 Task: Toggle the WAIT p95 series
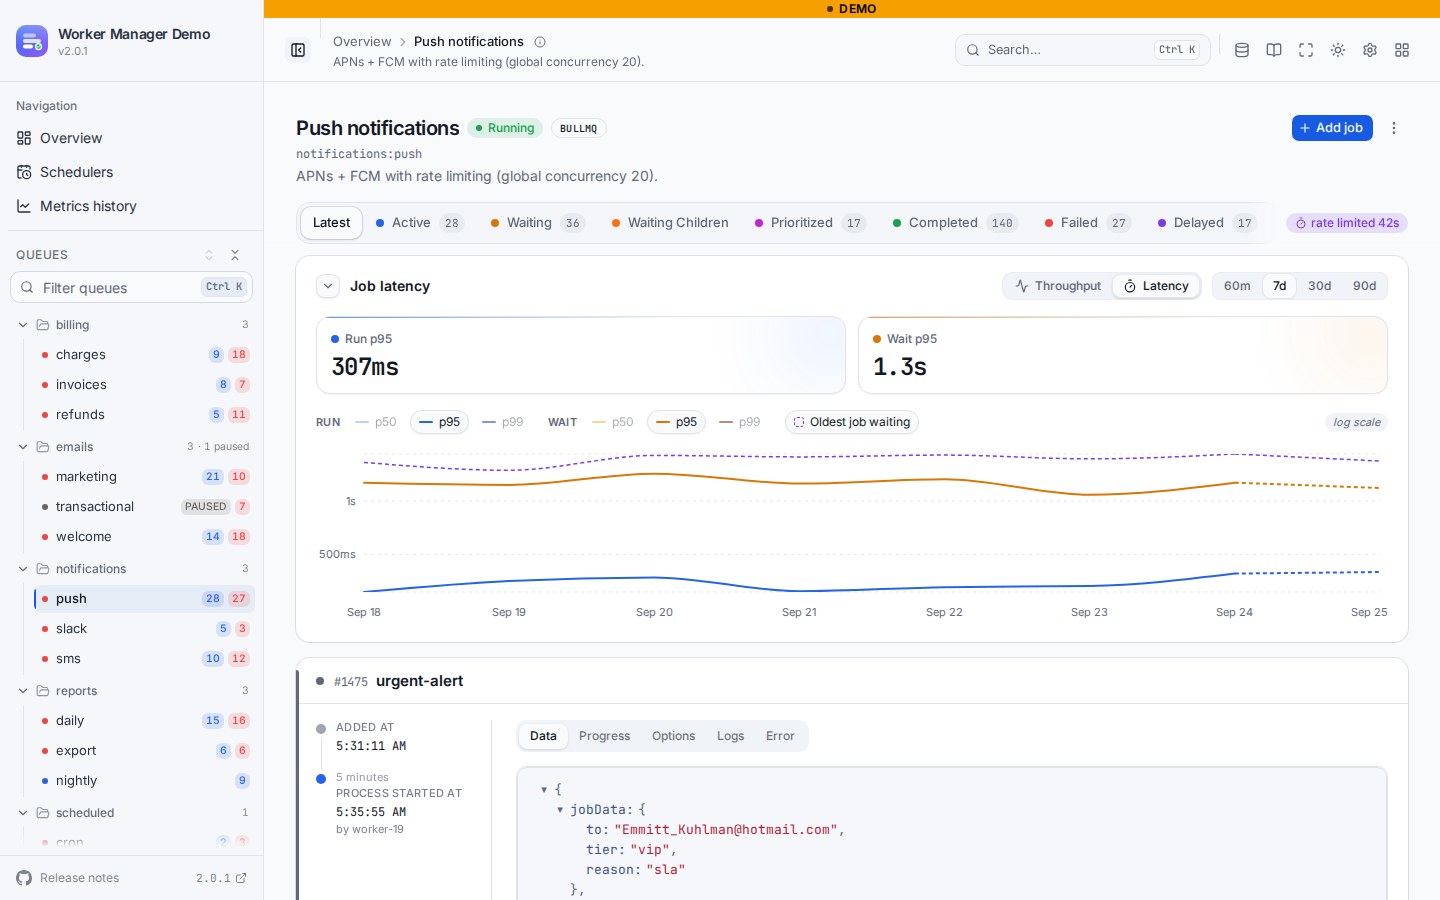(676, 422)
